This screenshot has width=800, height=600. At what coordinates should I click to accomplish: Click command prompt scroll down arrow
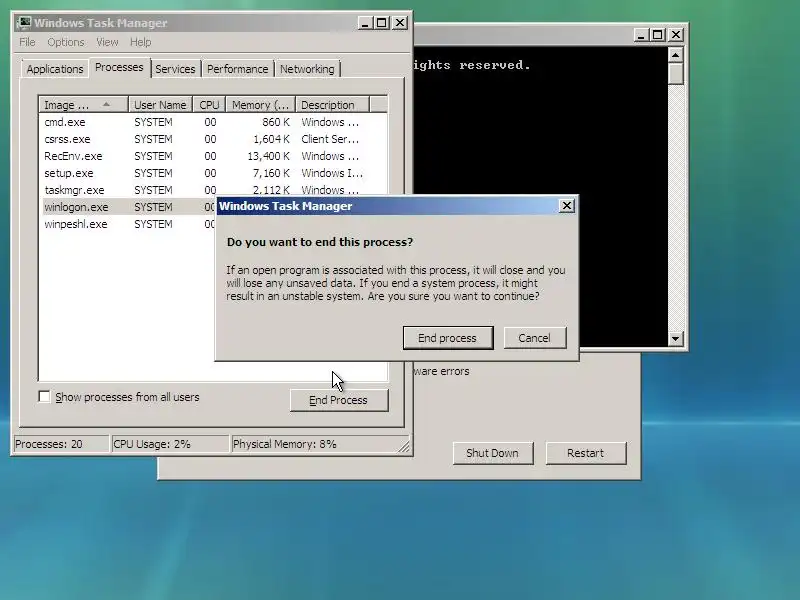676,338
